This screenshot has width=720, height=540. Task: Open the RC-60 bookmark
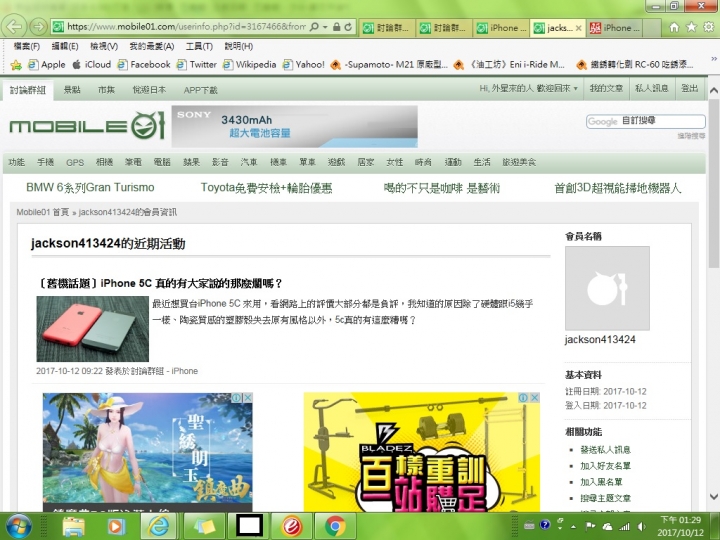click(x=635, y=65)
